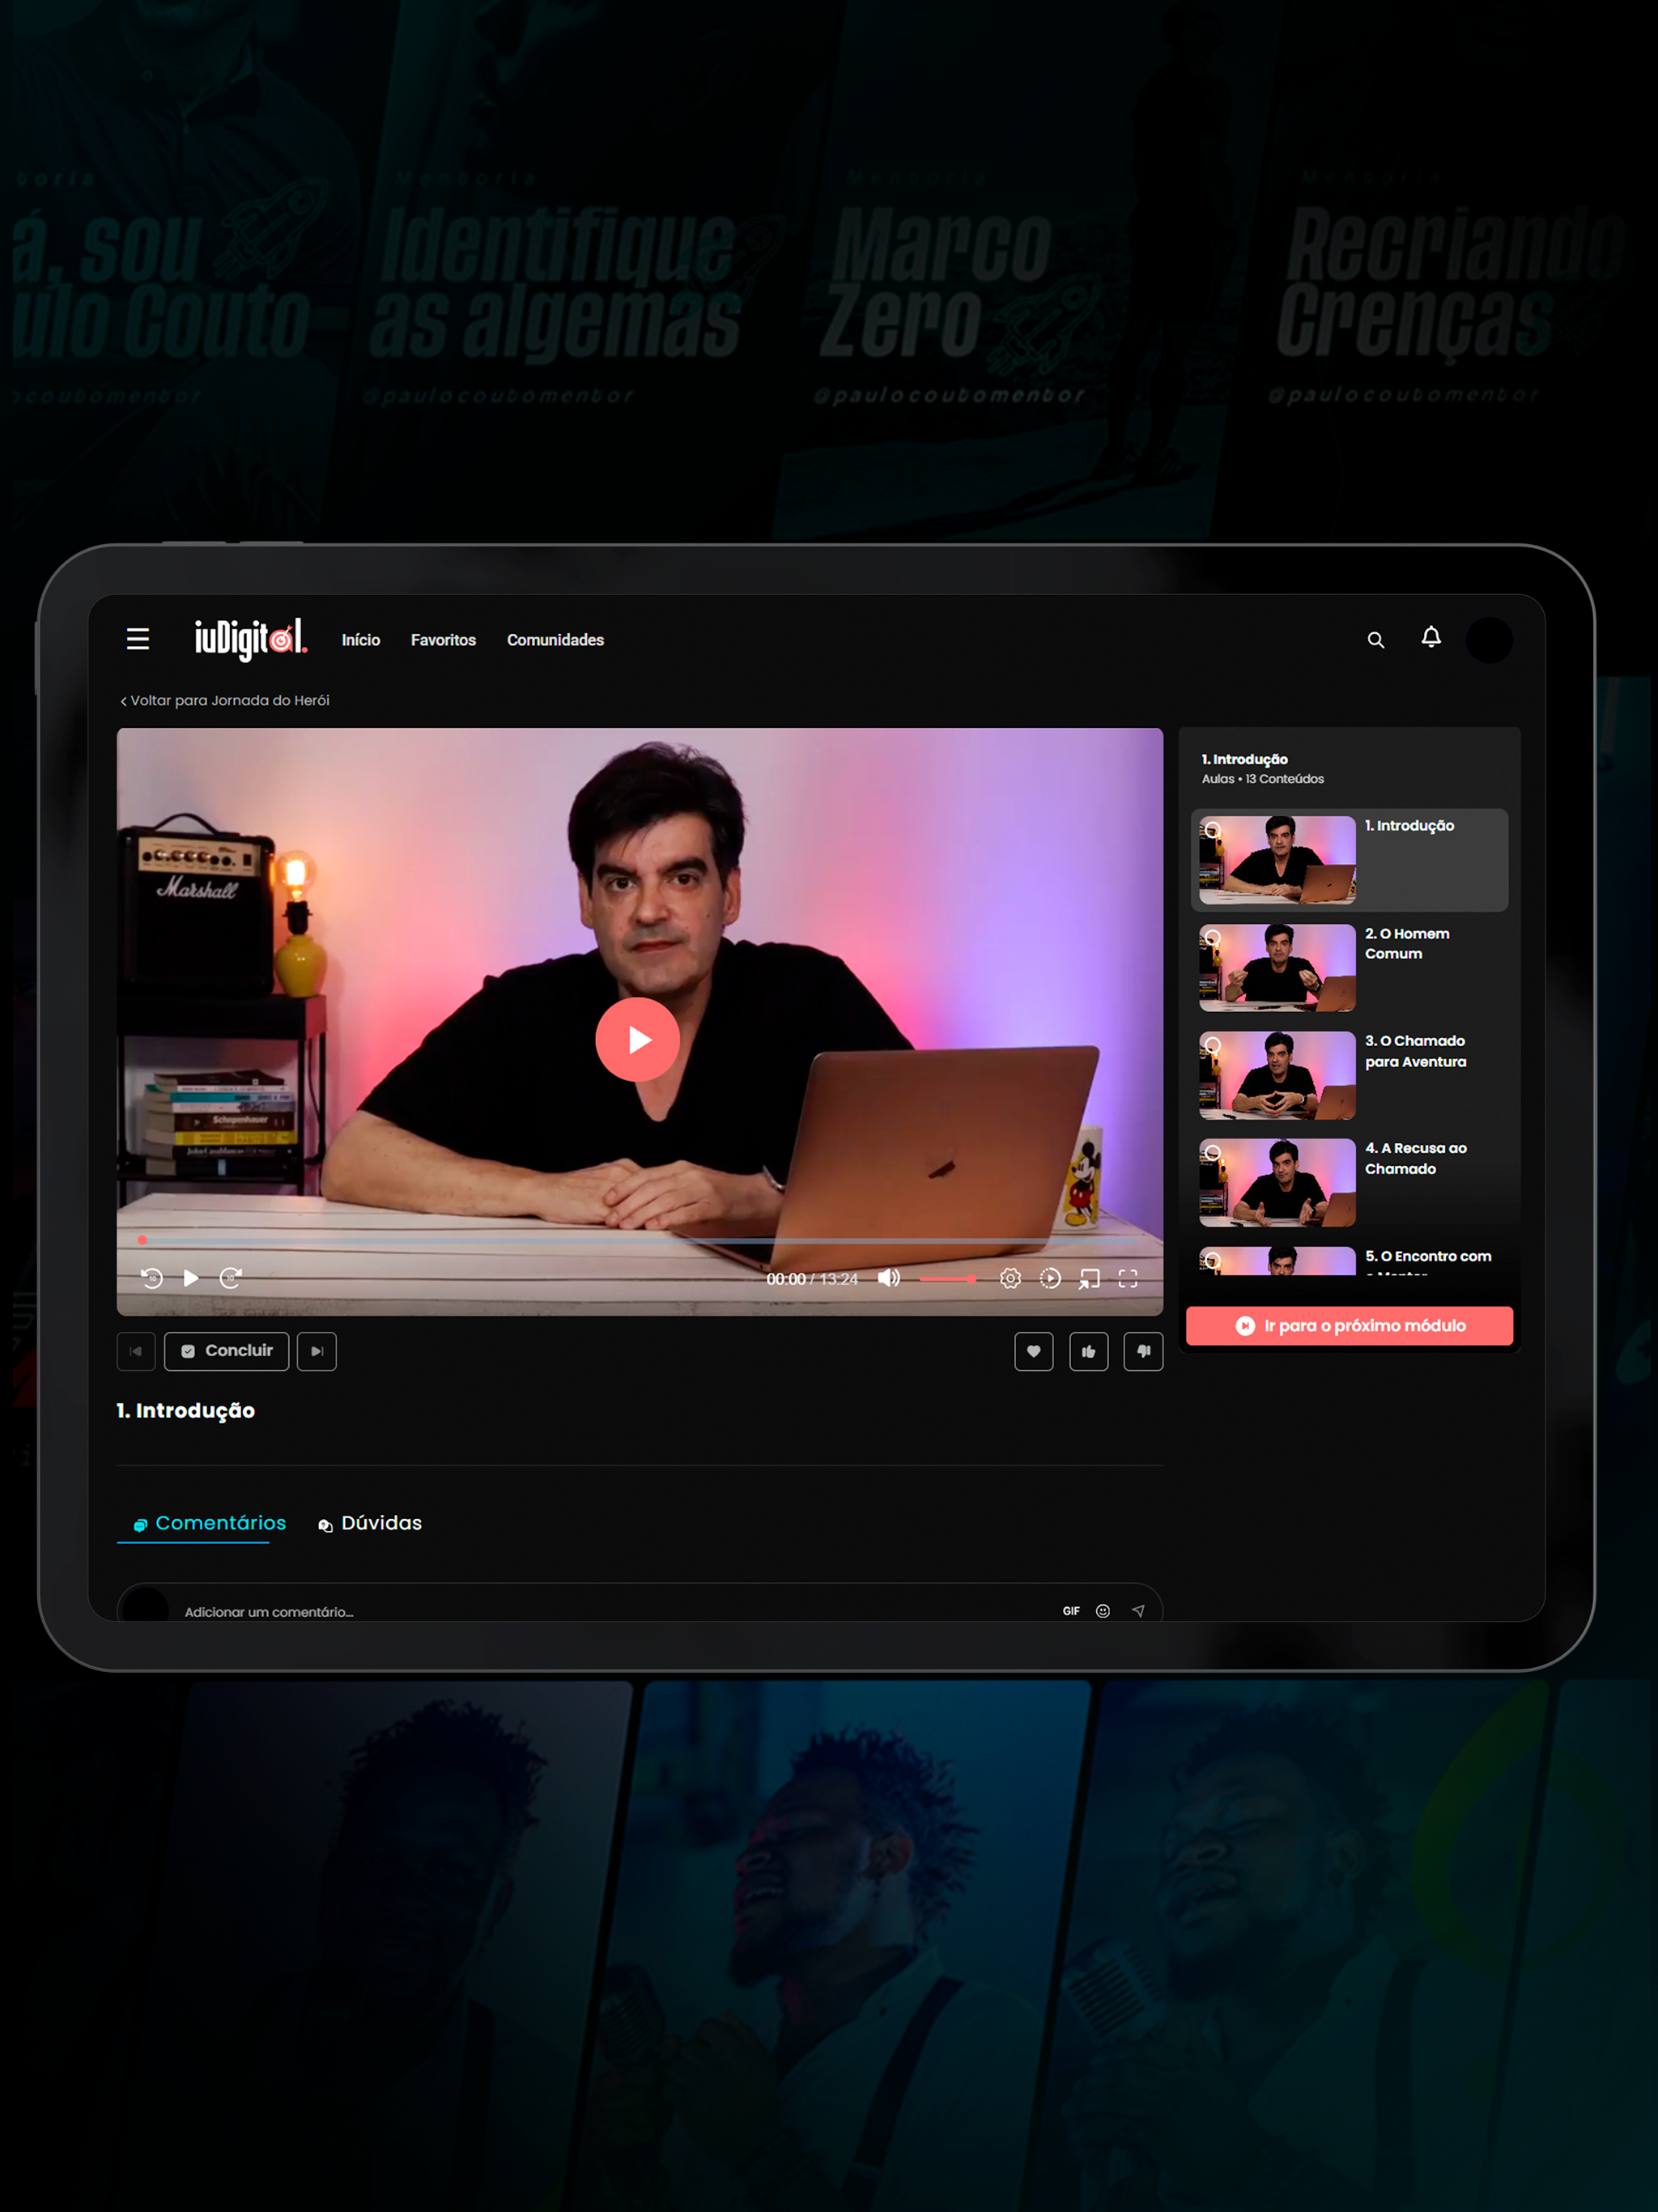
Task: Click the 1. Introdução heading below video
Action: (x=186, y=1410)
